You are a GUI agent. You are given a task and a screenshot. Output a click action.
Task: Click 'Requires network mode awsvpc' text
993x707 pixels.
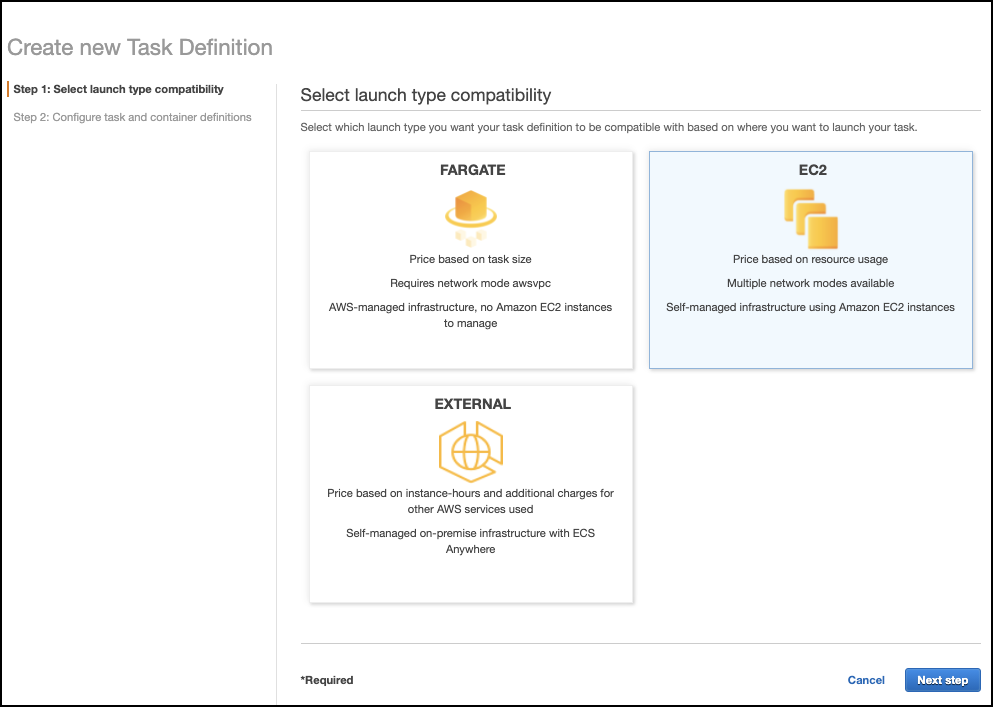point(471,283)
